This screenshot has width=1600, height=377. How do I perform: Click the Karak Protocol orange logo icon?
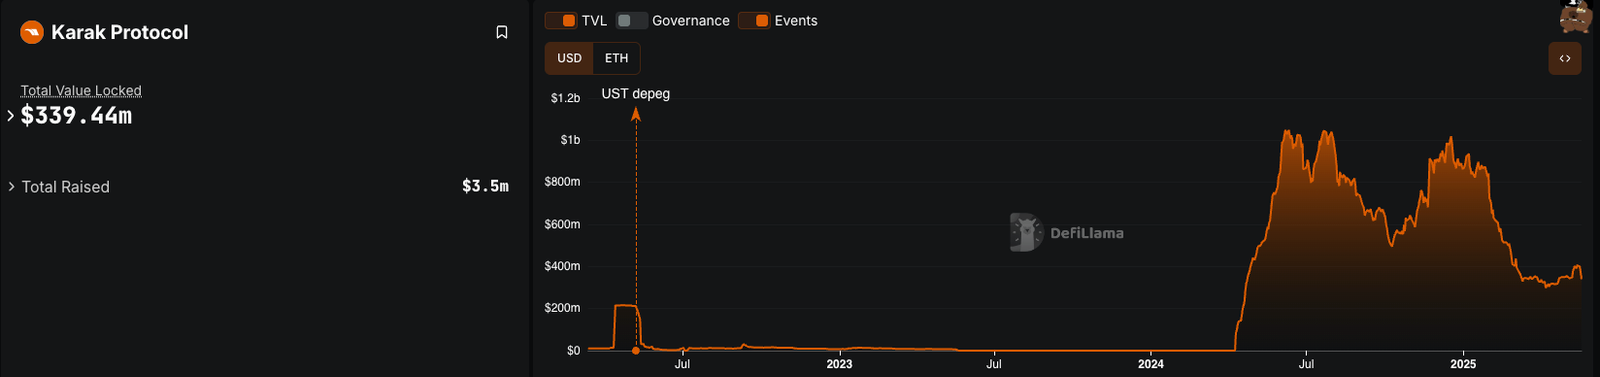(32, 33)
